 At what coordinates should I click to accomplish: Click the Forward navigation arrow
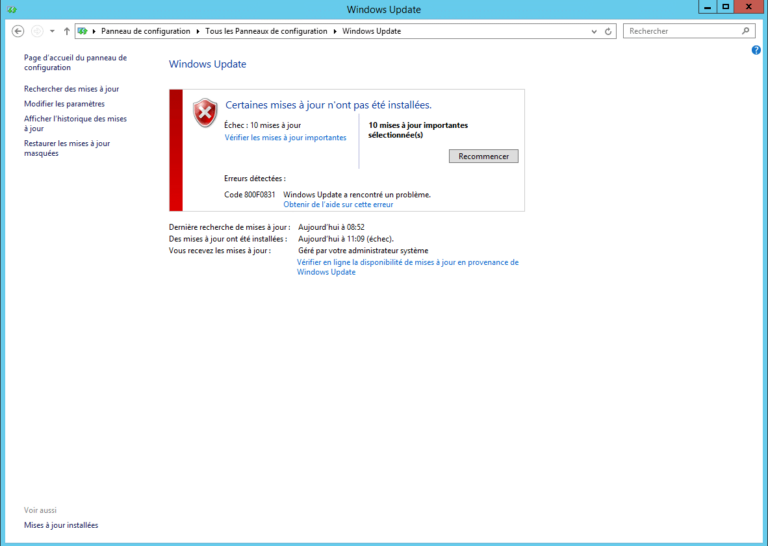[x=37, y=31]
